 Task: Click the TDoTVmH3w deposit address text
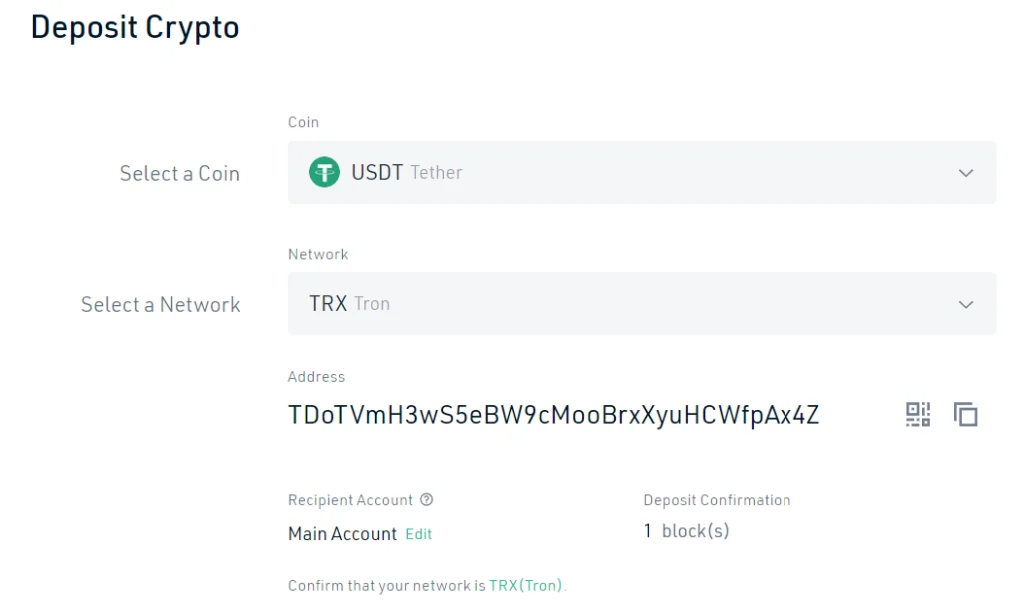tap(553, 415)
